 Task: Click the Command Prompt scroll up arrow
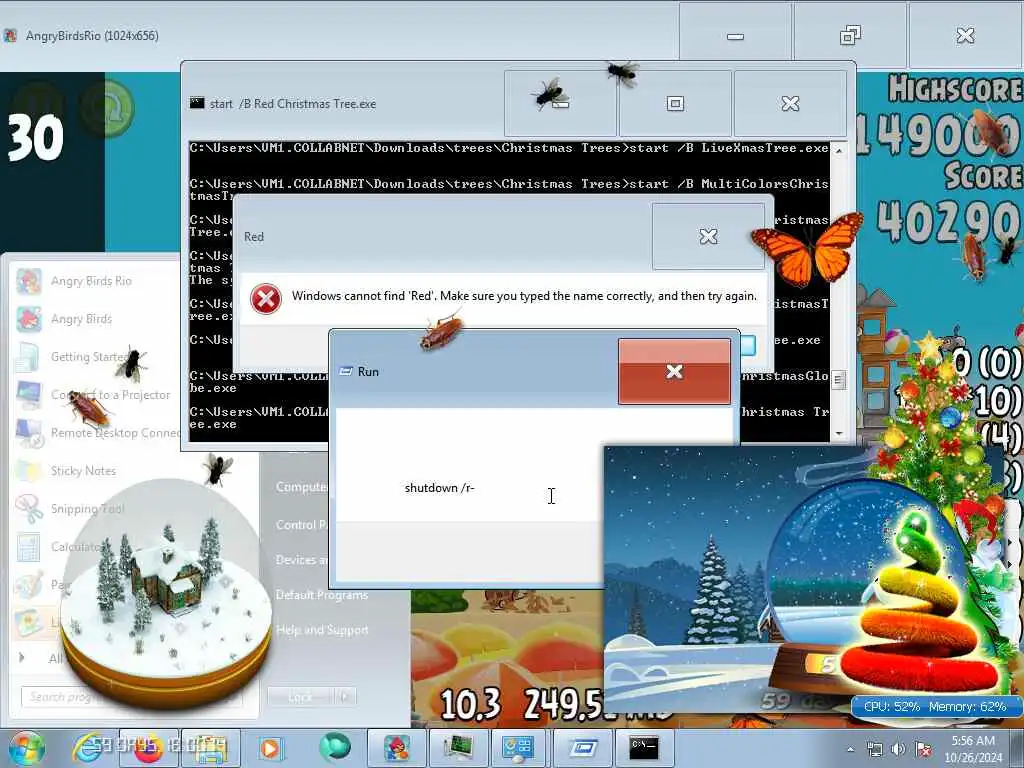click(x=839, y=151)
